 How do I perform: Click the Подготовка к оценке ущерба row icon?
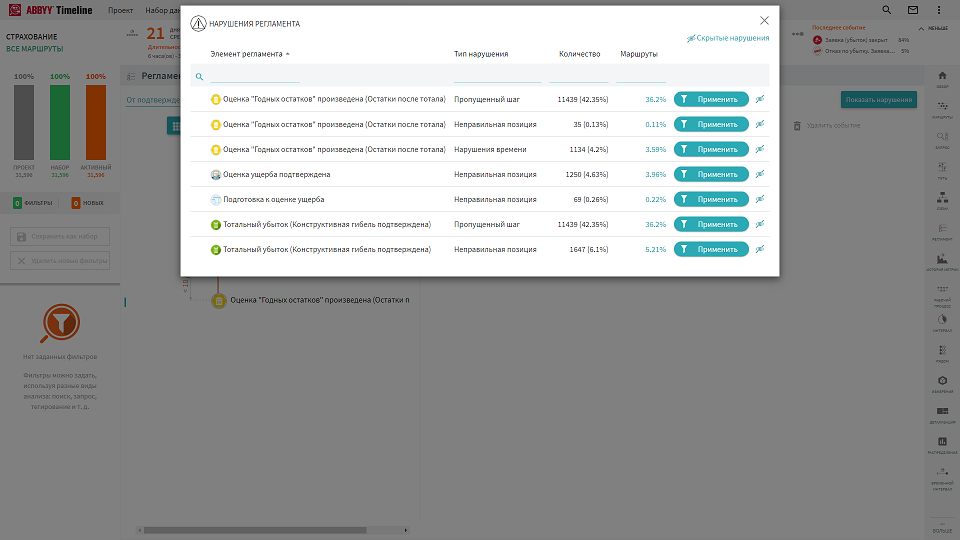pyautogui.click(x=216, y=200)
